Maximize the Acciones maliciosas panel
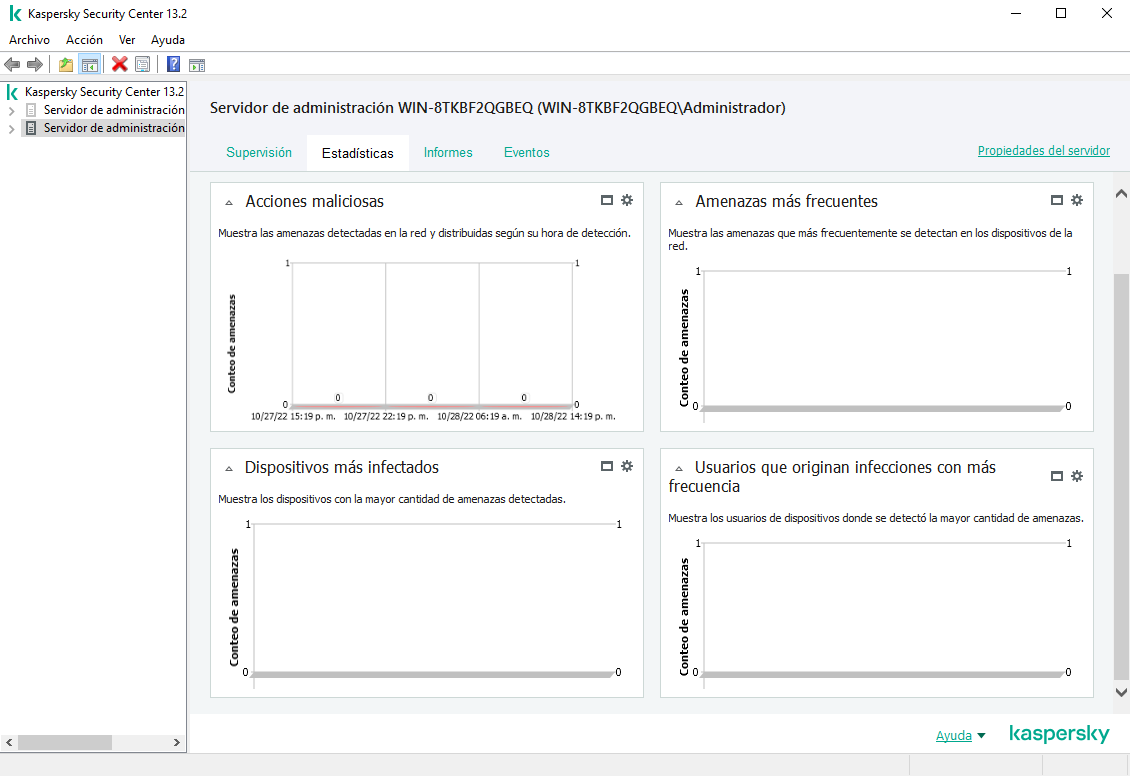 (607, 200)
